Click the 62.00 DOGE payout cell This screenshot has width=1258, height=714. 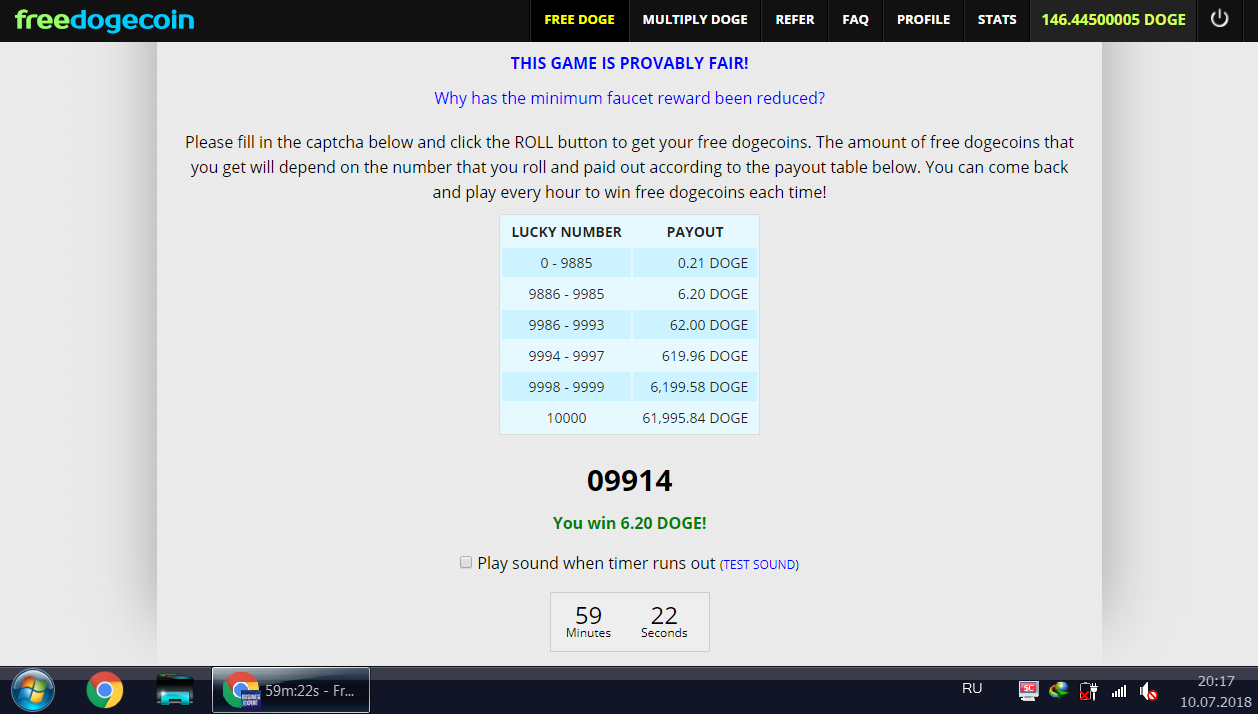(695, 325)
